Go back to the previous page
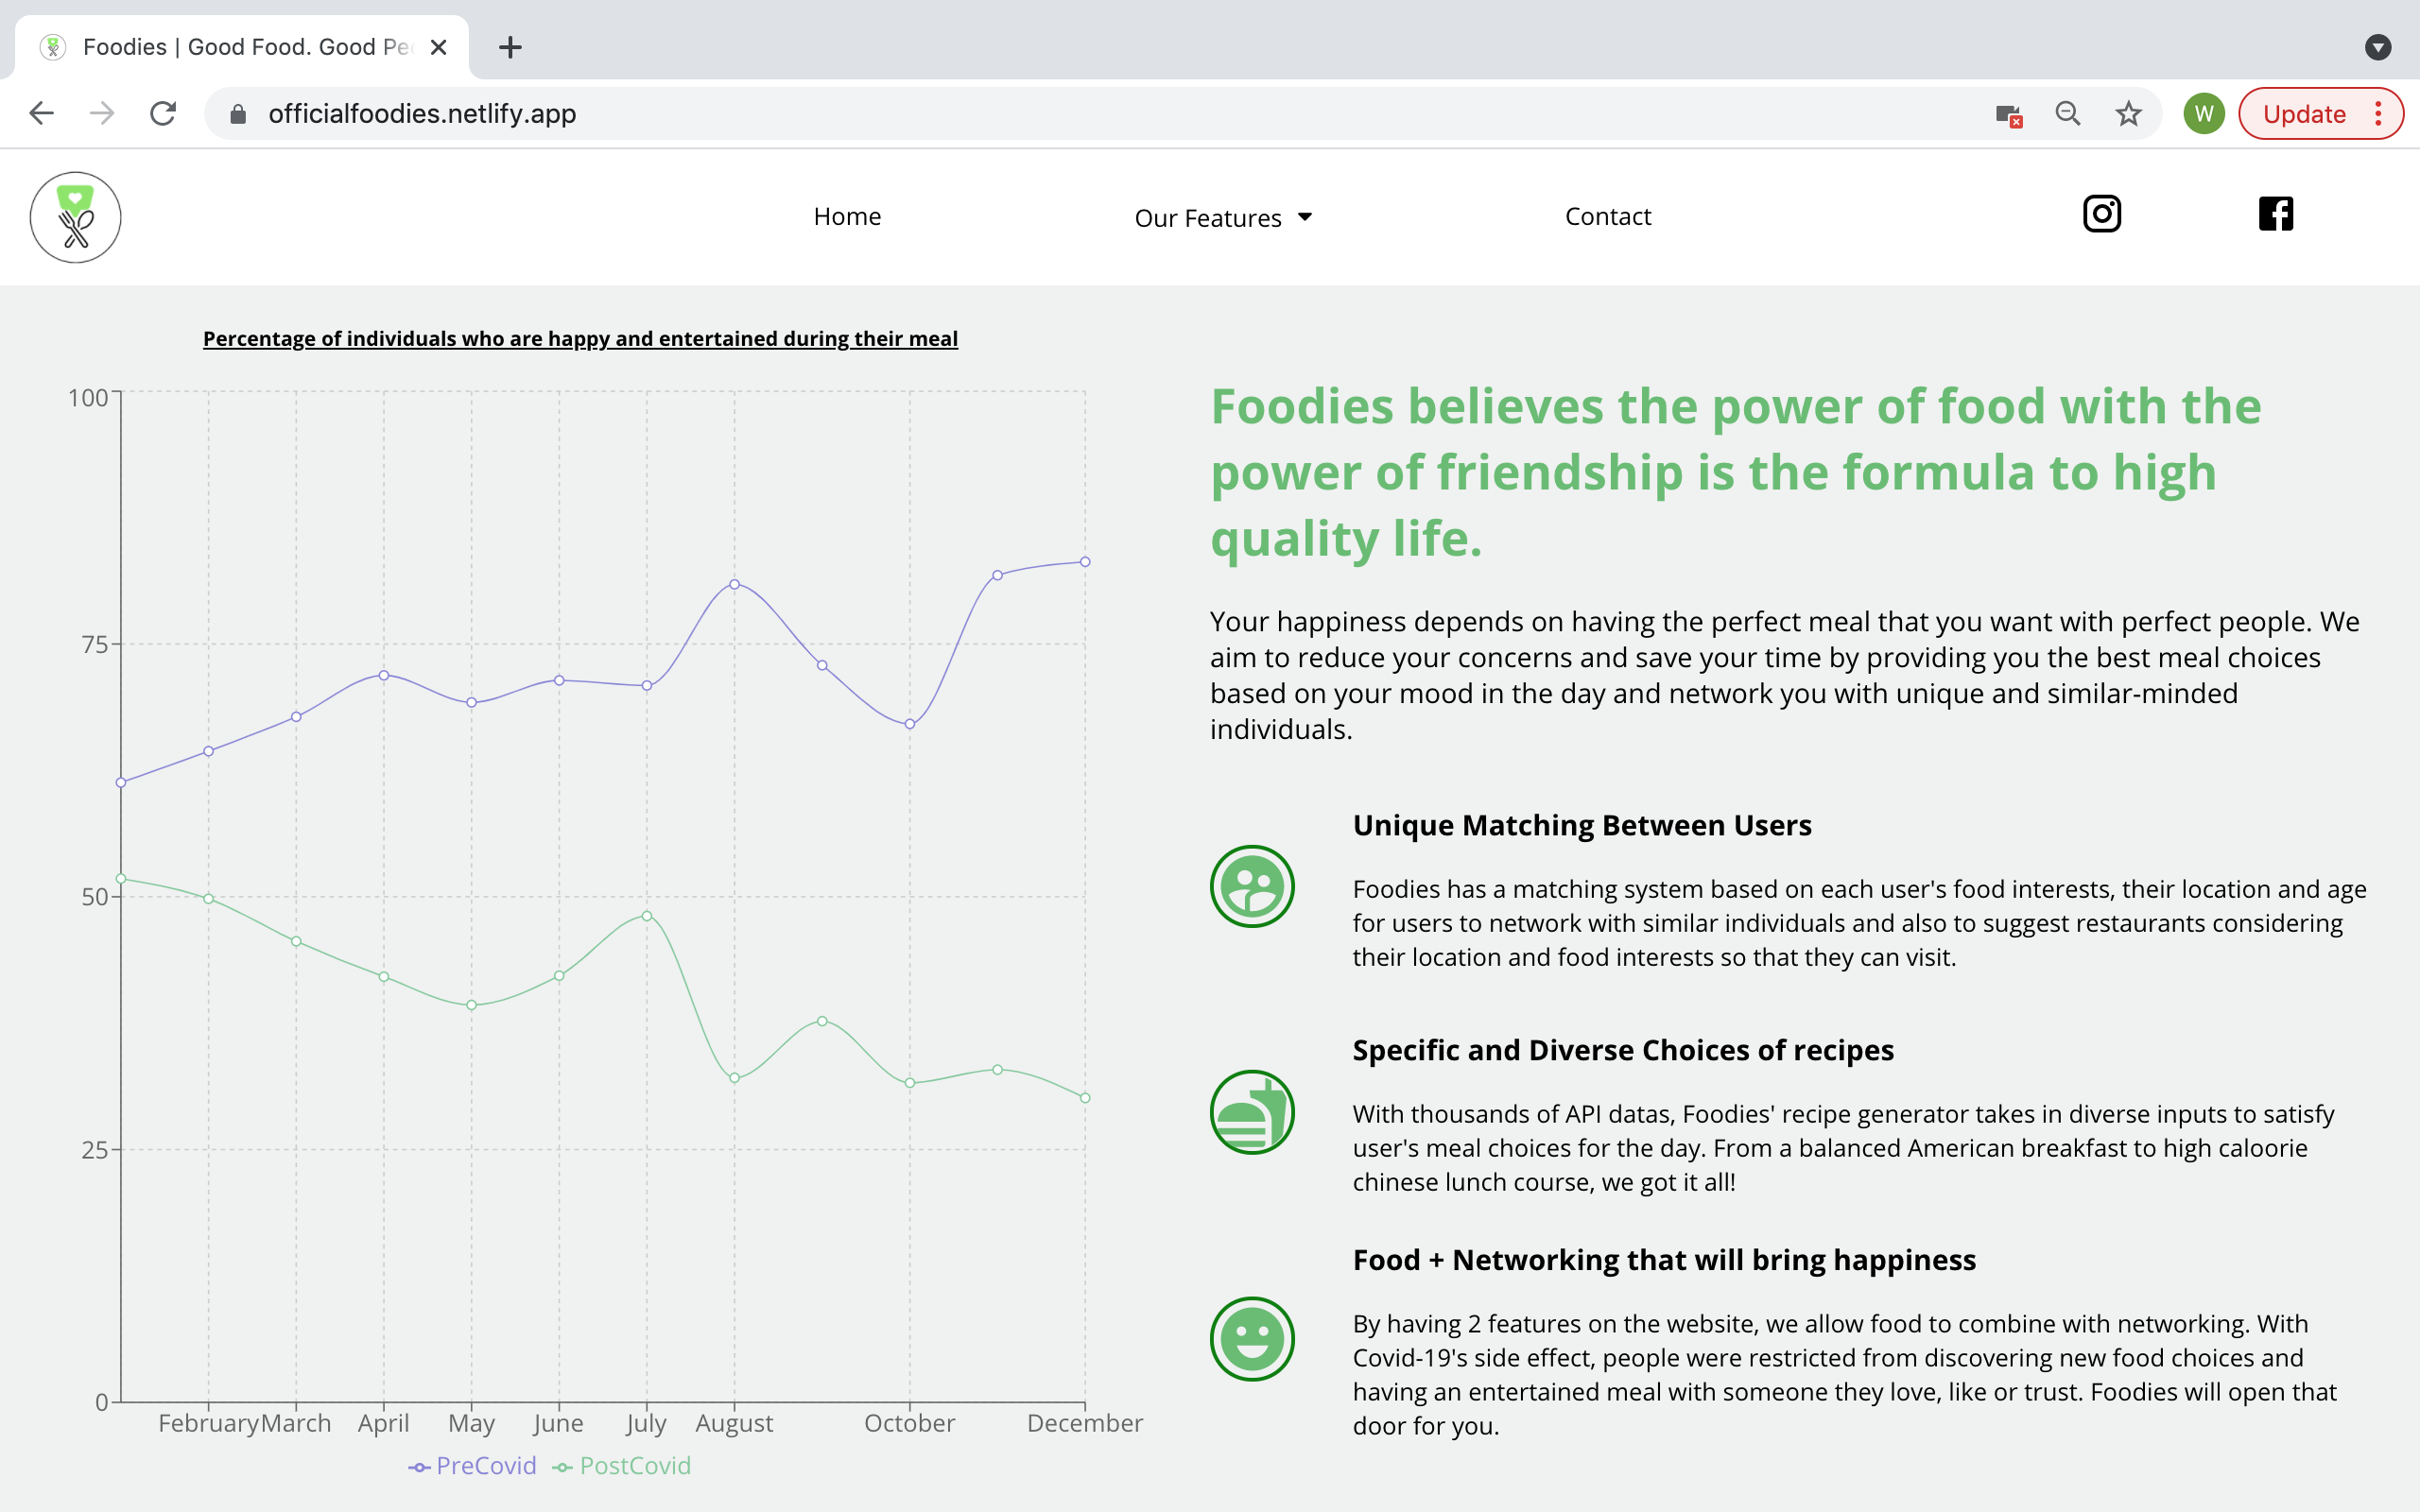The width and height of the screenshot is (2420, 1512). (x=41, y=114)
